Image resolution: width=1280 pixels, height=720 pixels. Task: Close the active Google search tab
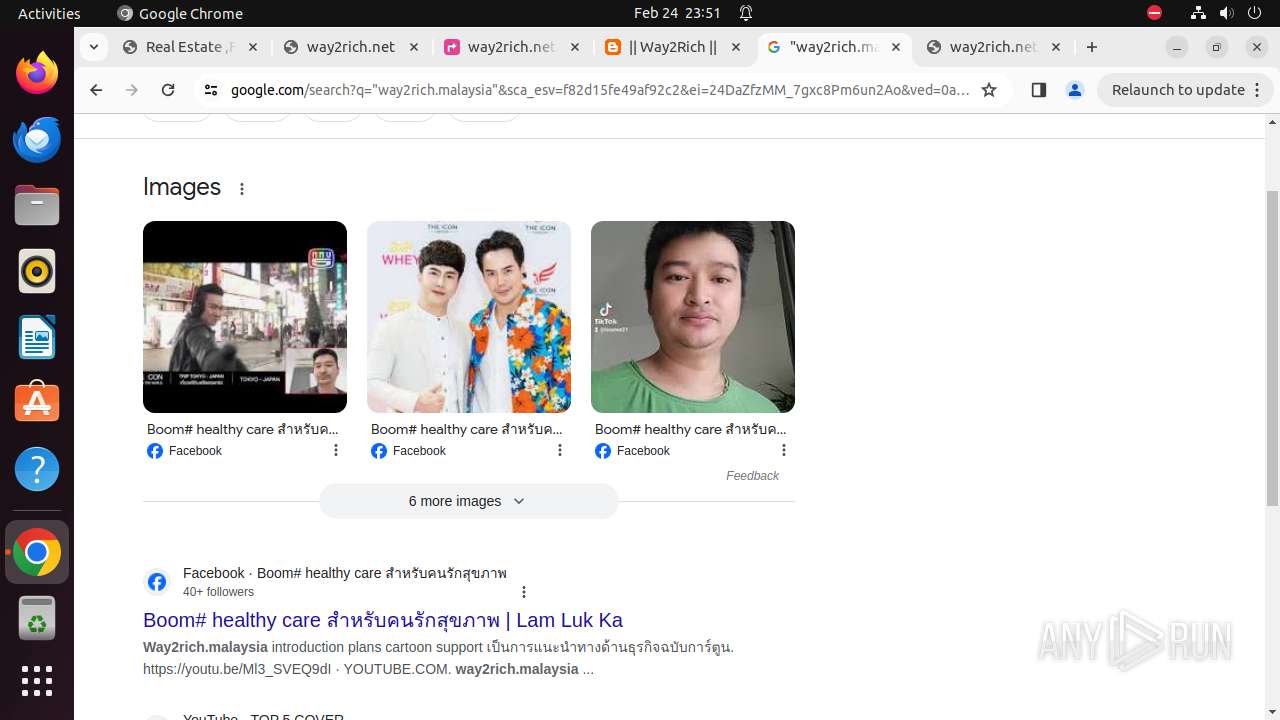(x=896, y=47)
